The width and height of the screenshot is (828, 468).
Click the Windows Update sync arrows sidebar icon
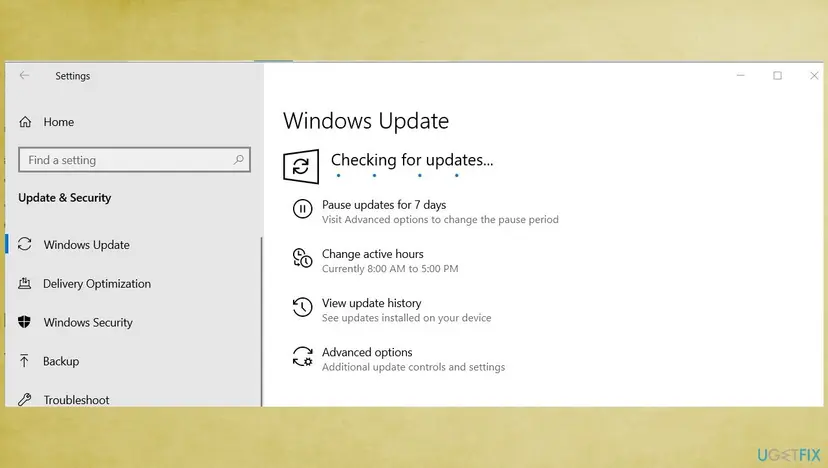[x=25, y=244]
